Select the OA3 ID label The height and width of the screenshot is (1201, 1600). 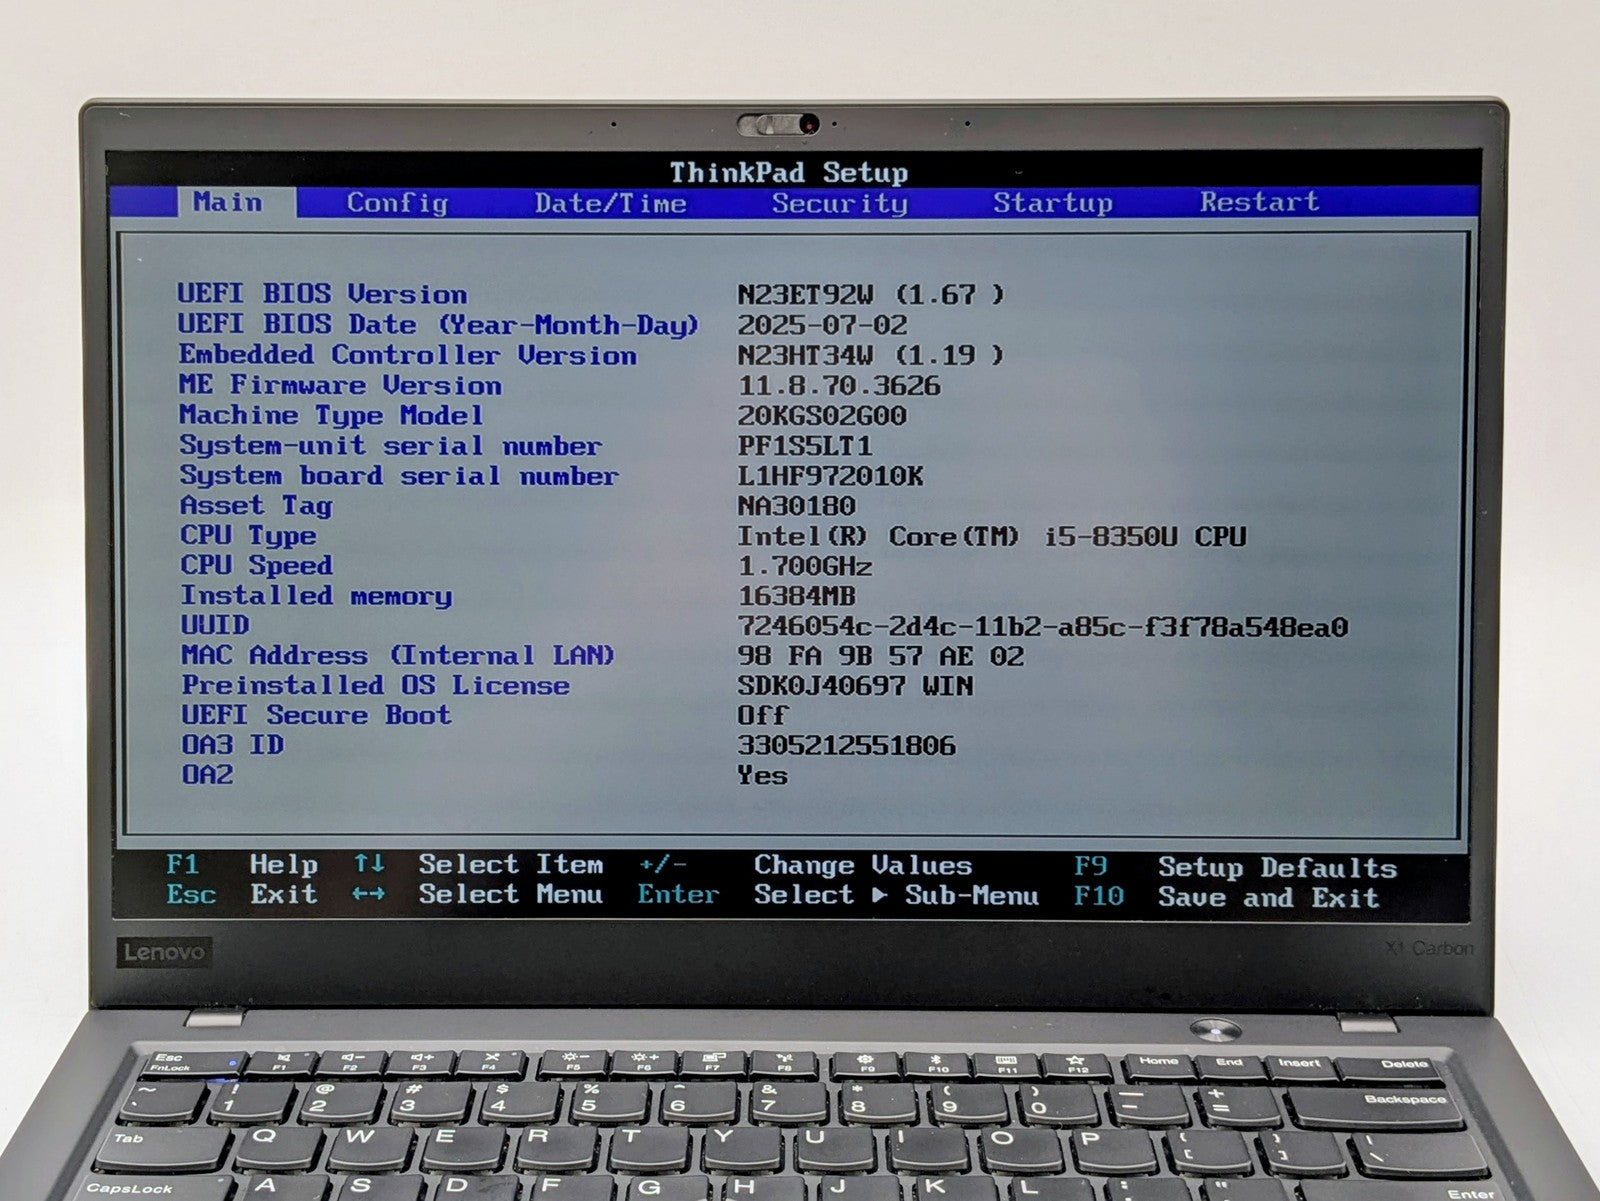point(232,745)
